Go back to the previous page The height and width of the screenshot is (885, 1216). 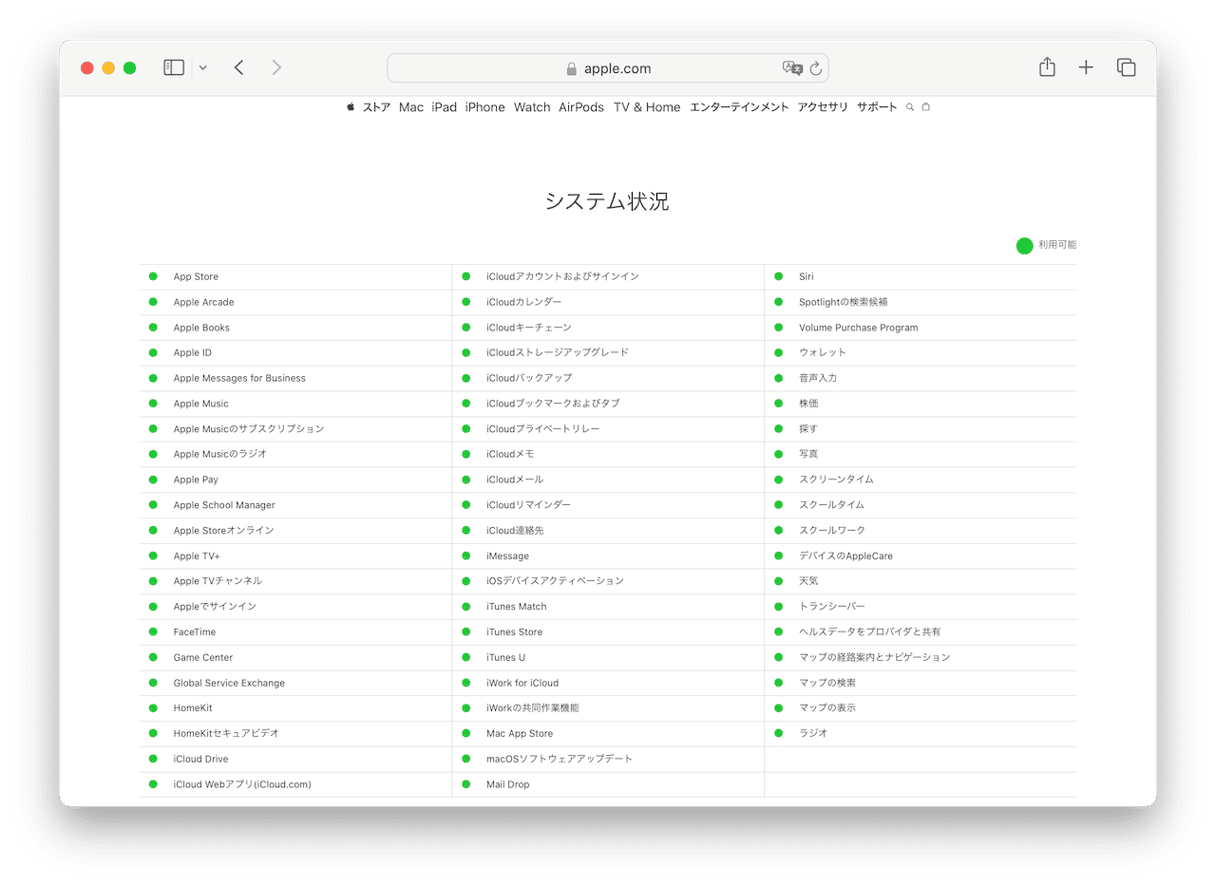(x=239, y=68)
